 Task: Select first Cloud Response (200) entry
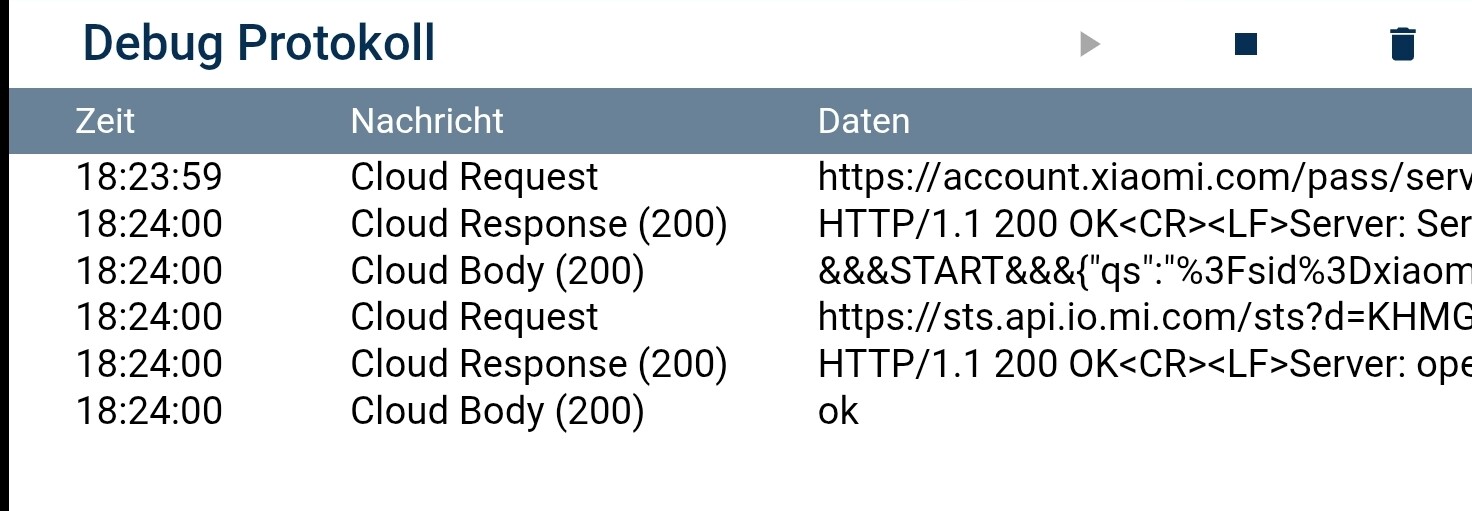[538, 224]
